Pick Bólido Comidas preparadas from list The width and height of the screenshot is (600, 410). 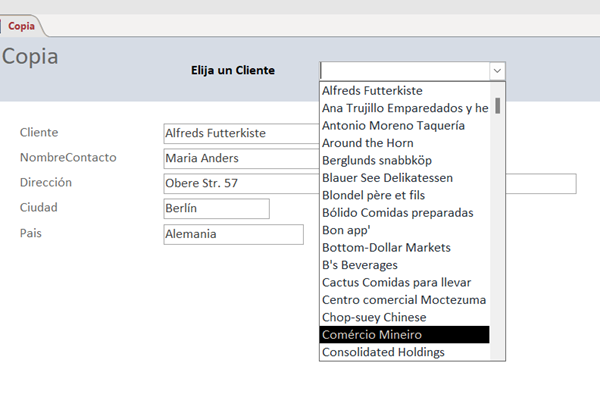(x=404, y=213)
